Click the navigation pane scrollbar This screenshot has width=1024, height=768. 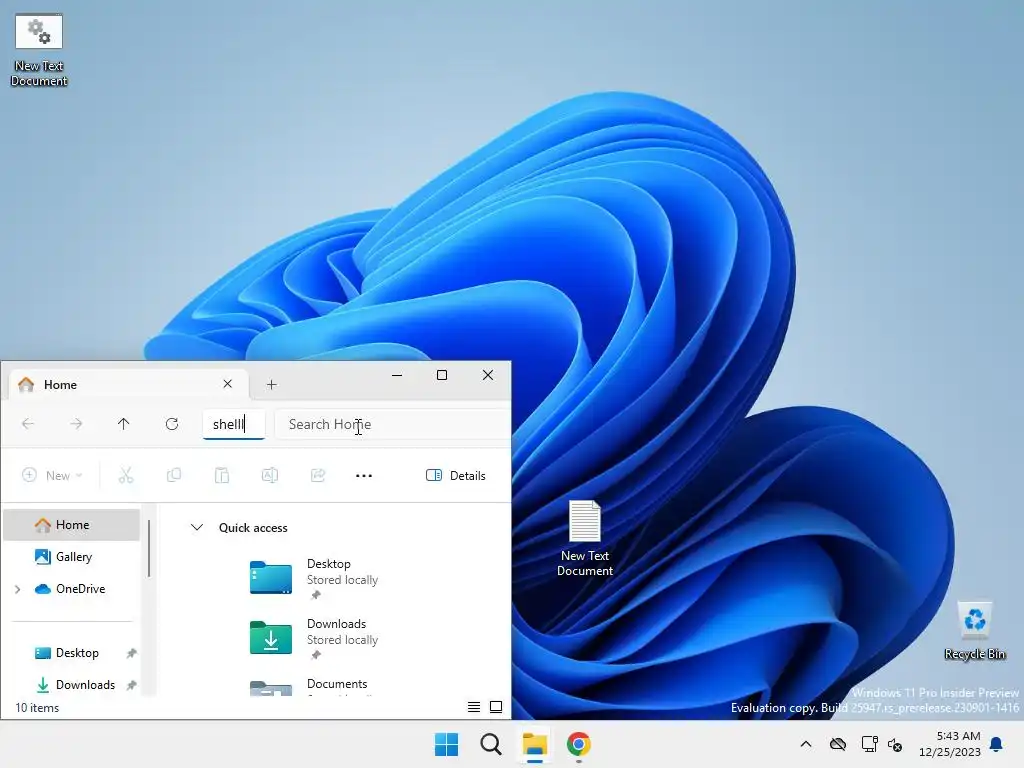click(x=149, y=549)
